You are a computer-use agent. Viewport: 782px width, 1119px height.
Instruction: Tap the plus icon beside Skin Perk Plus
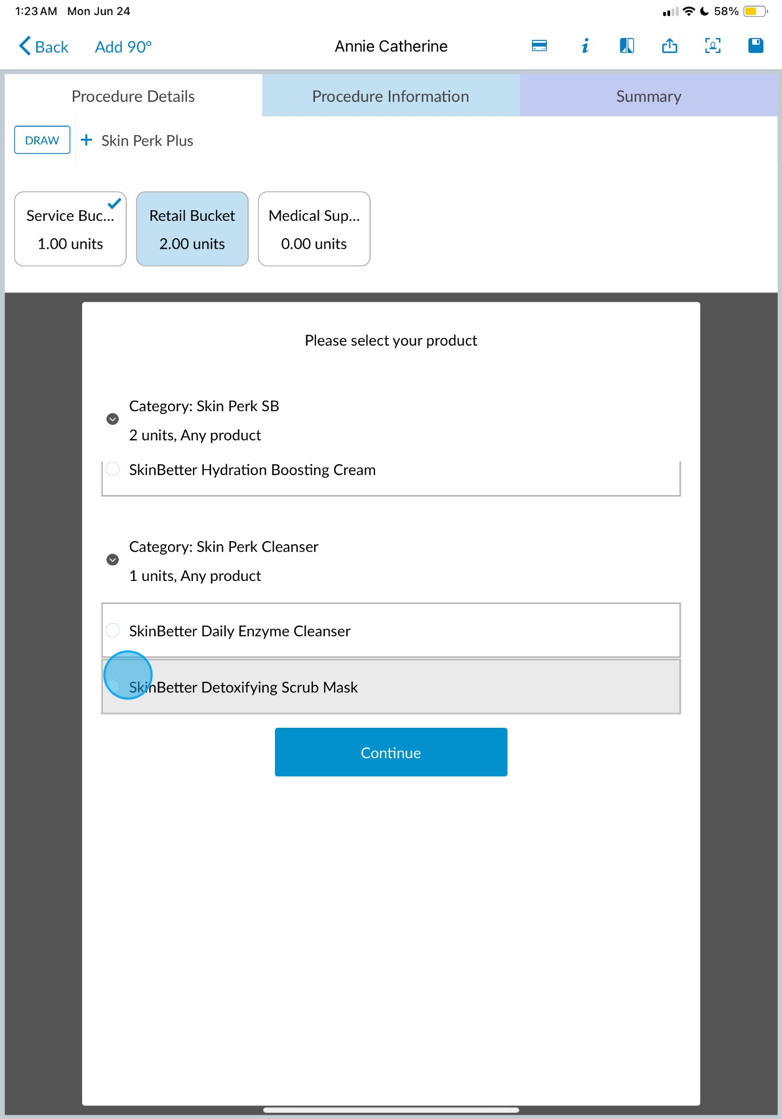coord(86,140)
